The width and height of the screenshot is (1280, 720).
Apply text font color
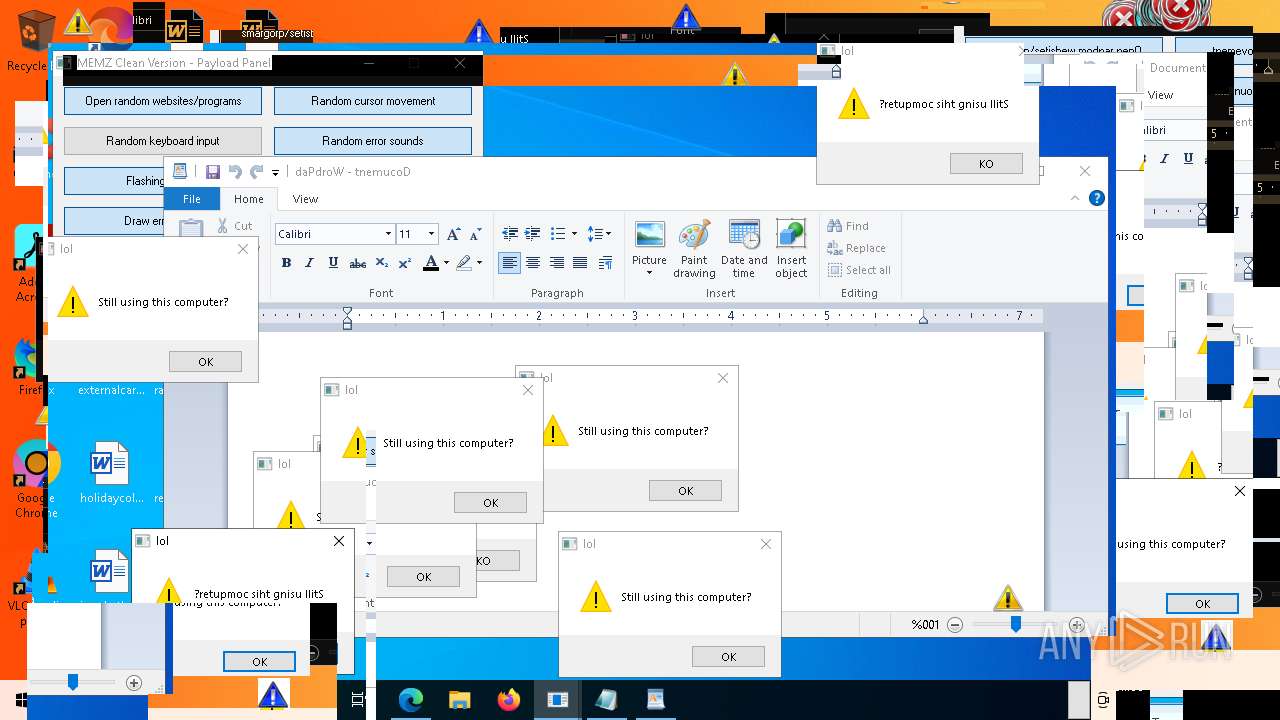pos(431,263)
